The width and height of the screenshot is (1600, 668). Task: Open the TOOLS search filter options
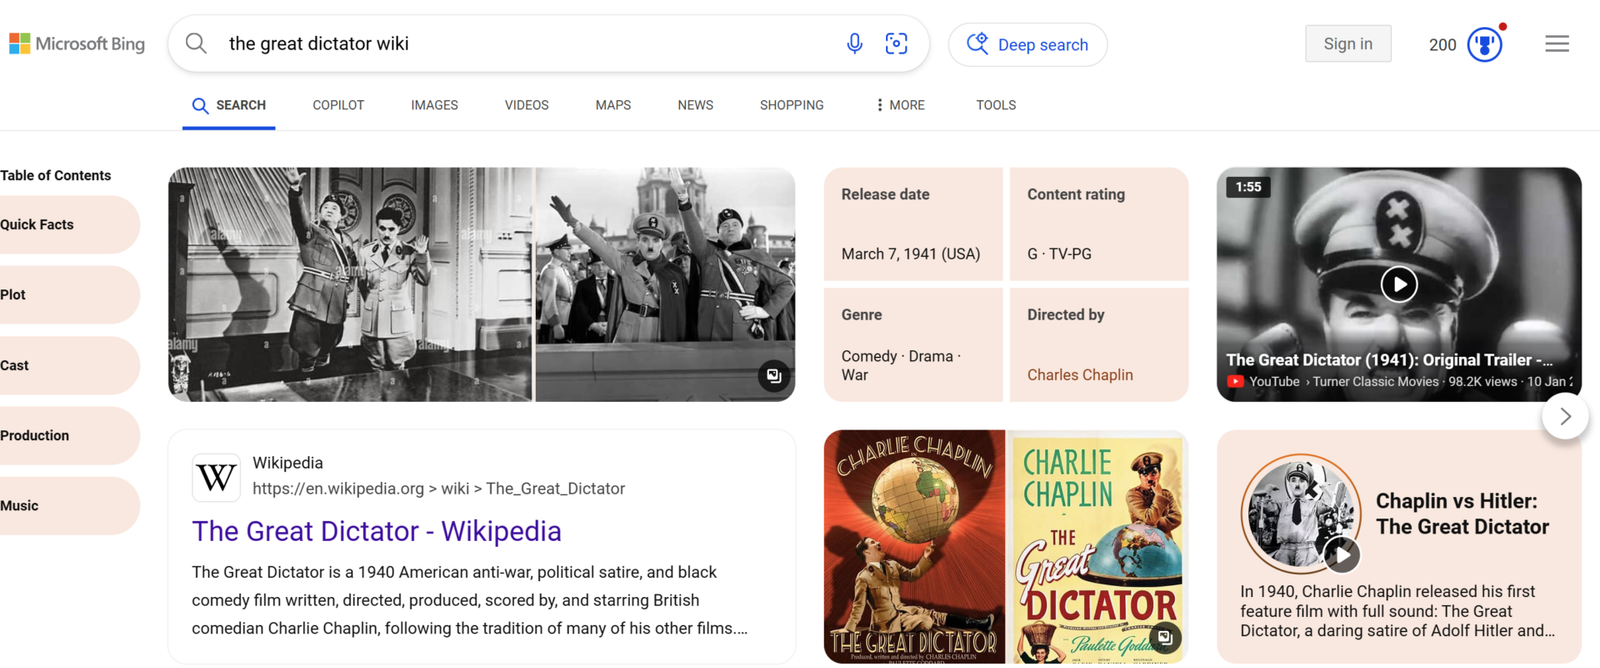coord(995,105)
